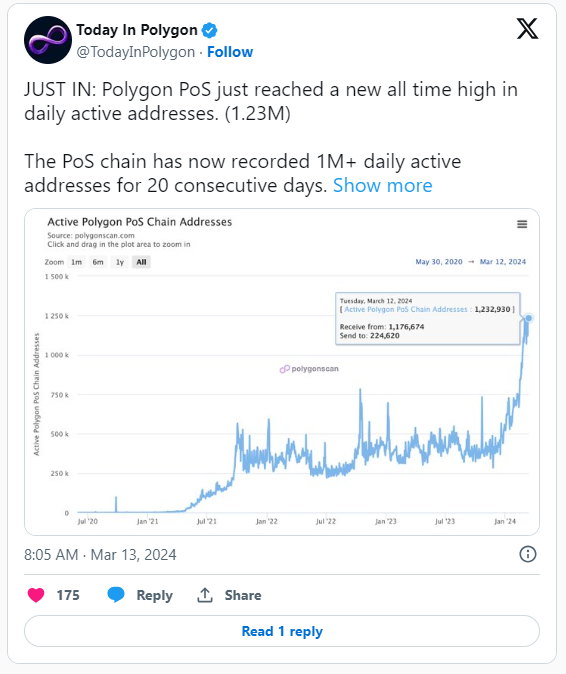The height and width of the screenshot is (674, 566).
Task: Open the chart hamburger menu
Action: pyautogui.click(x=522, y=224)
